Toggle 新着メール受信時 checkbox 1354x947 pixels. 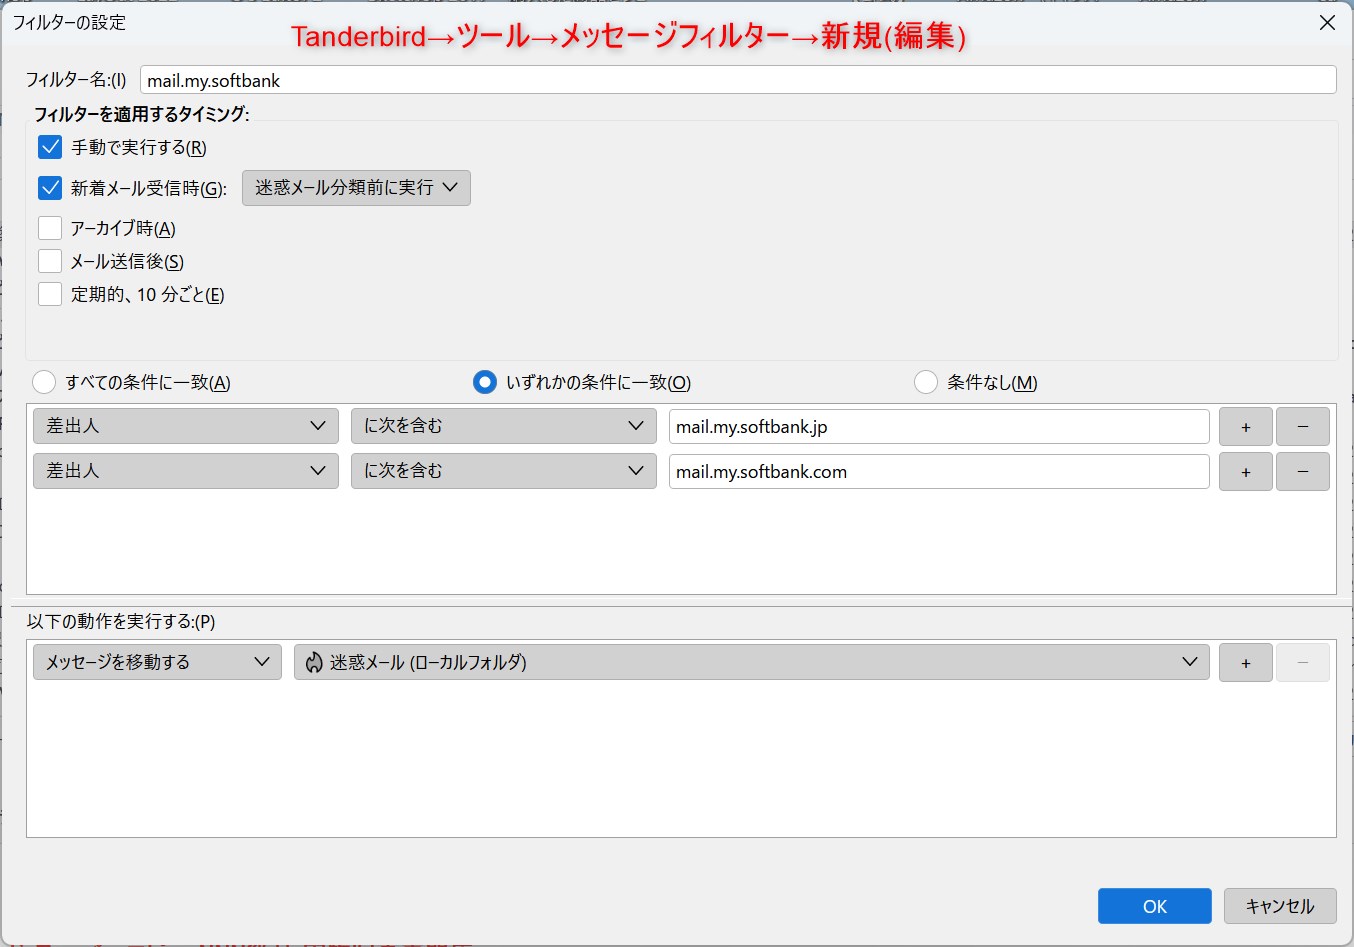click(x=50, y=188)
